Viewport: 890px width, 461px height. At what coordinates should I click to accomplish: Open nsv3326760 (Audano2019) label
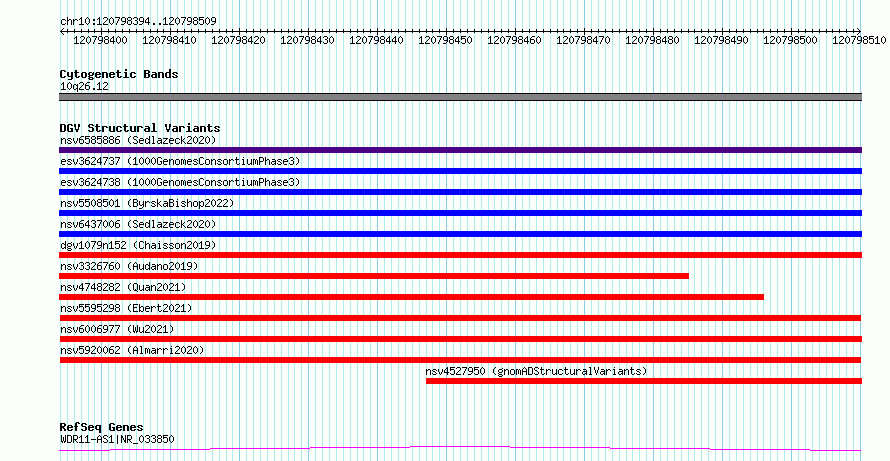pos(129,266)
